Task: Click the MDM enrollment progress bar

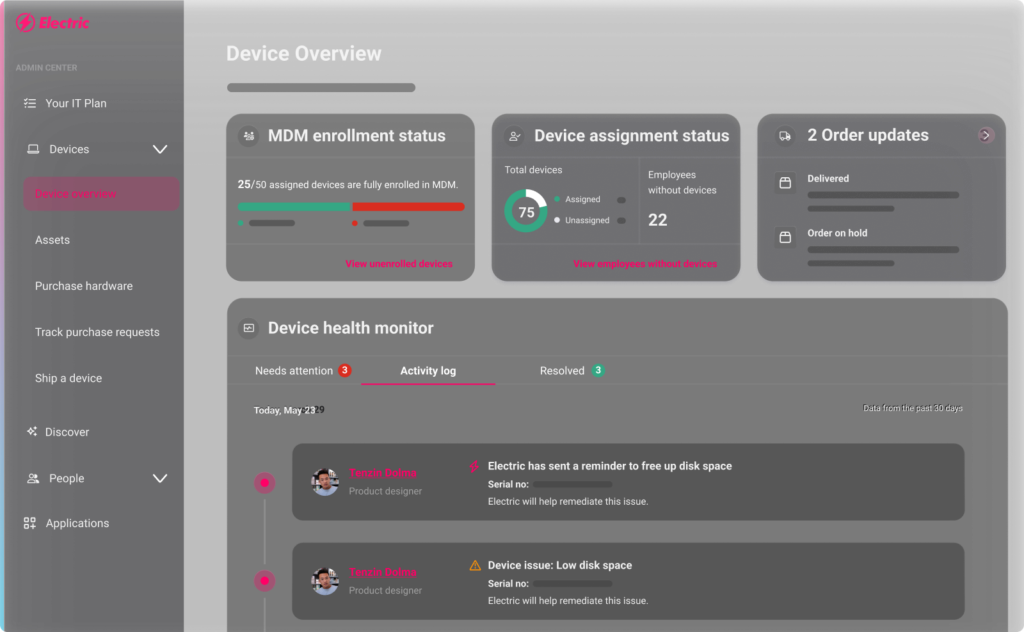Action: click(x=350, y=207)
